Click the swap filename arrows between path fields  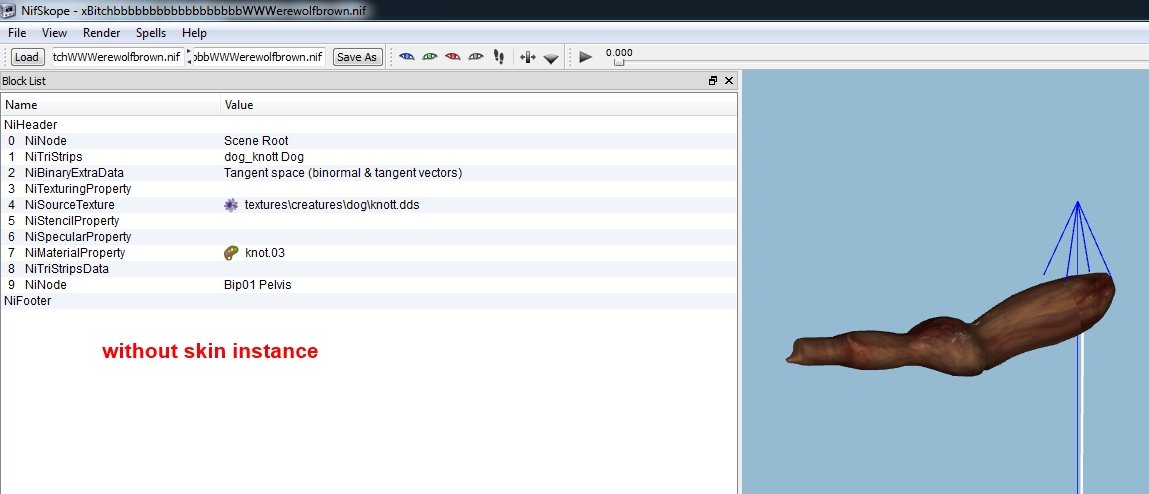coord(189,57)
